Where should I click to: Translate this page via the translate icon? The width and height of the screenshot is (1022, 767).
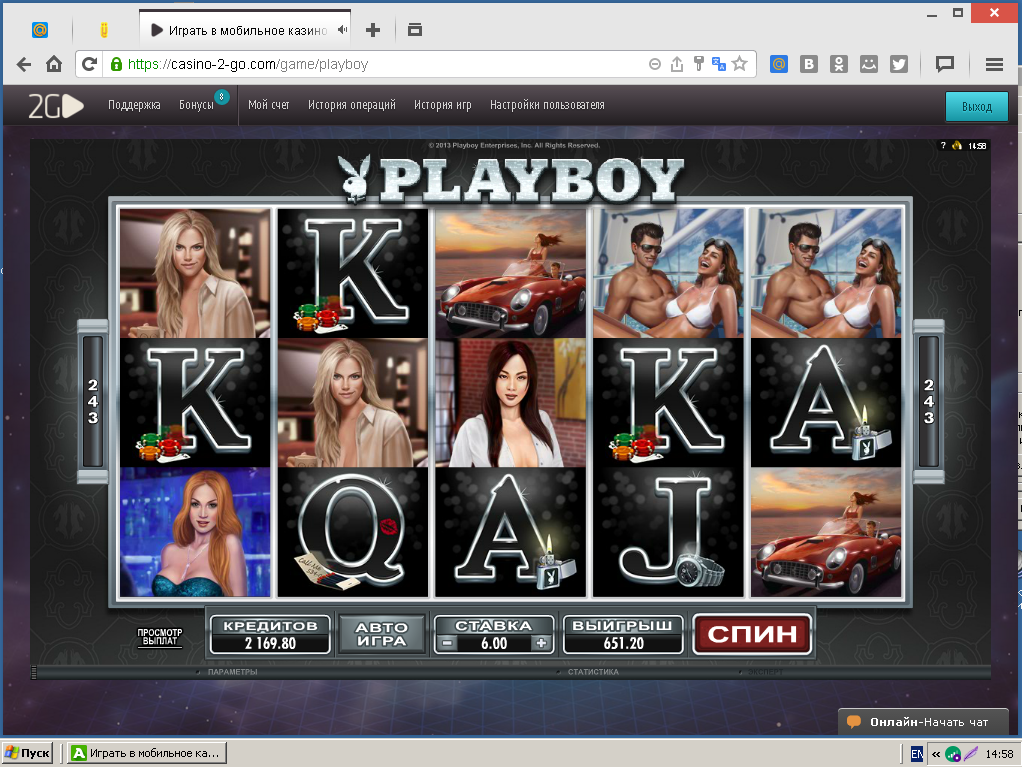pos(719,64)
